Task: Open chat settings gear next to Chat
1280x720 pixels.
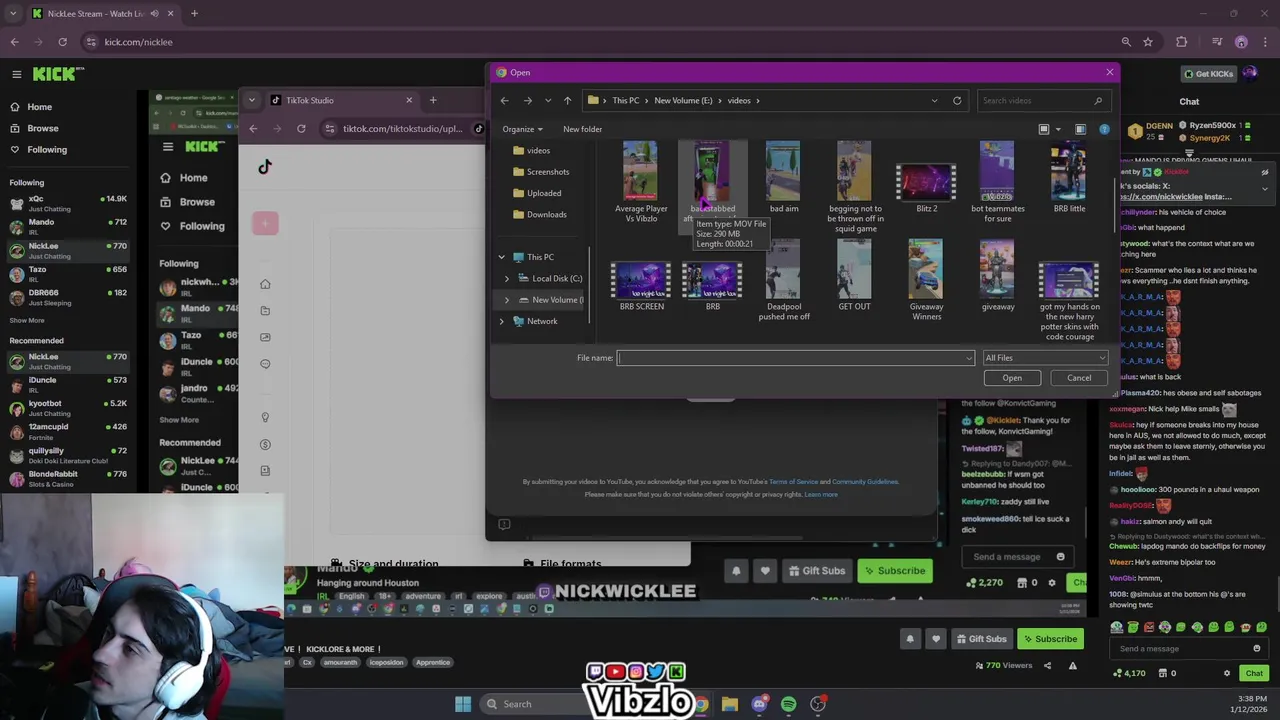Action: coord(1227,673)
